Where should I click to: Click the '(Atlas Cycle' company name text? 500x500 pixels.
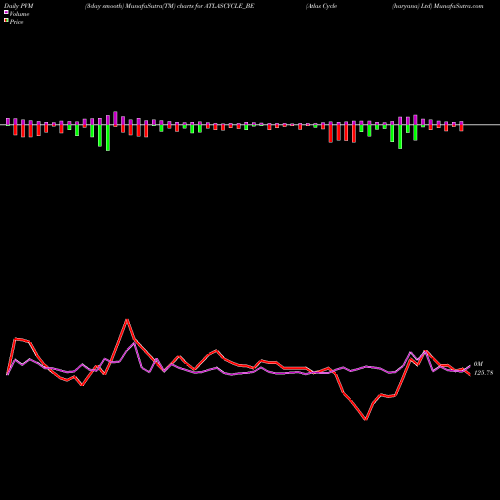pos(321,6)
